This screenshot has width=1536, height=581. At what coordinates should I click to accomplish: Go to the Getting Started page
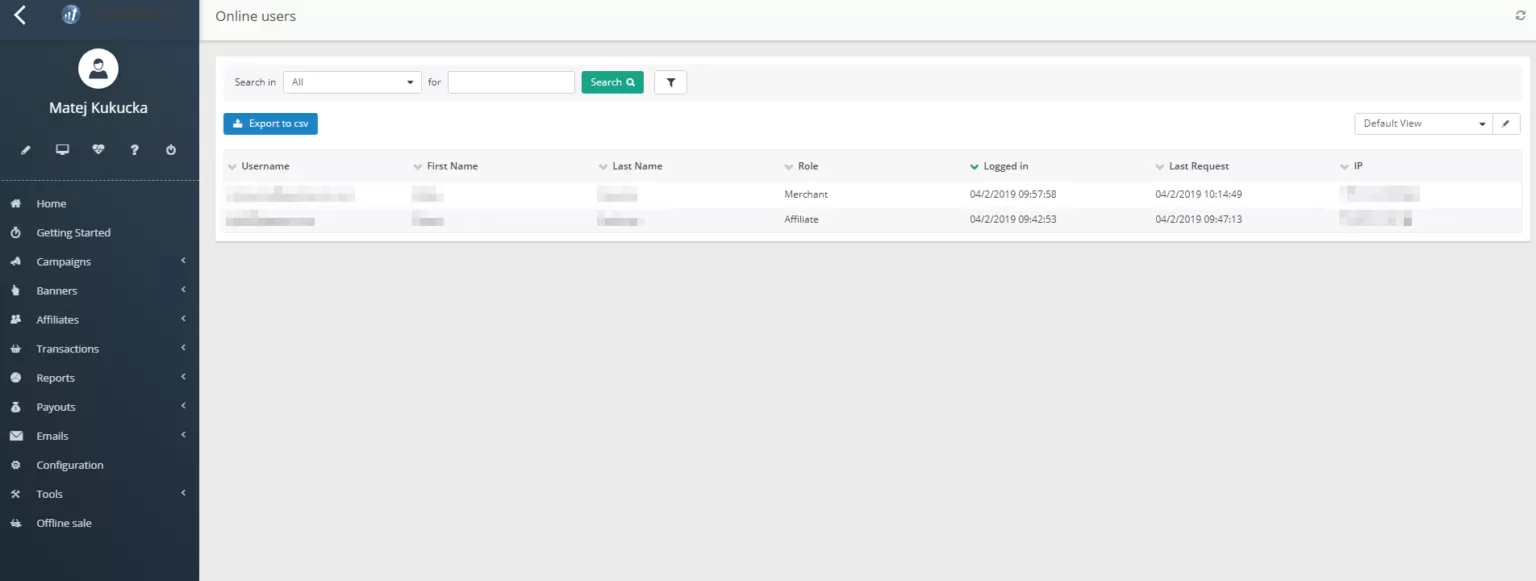[73, 232]
